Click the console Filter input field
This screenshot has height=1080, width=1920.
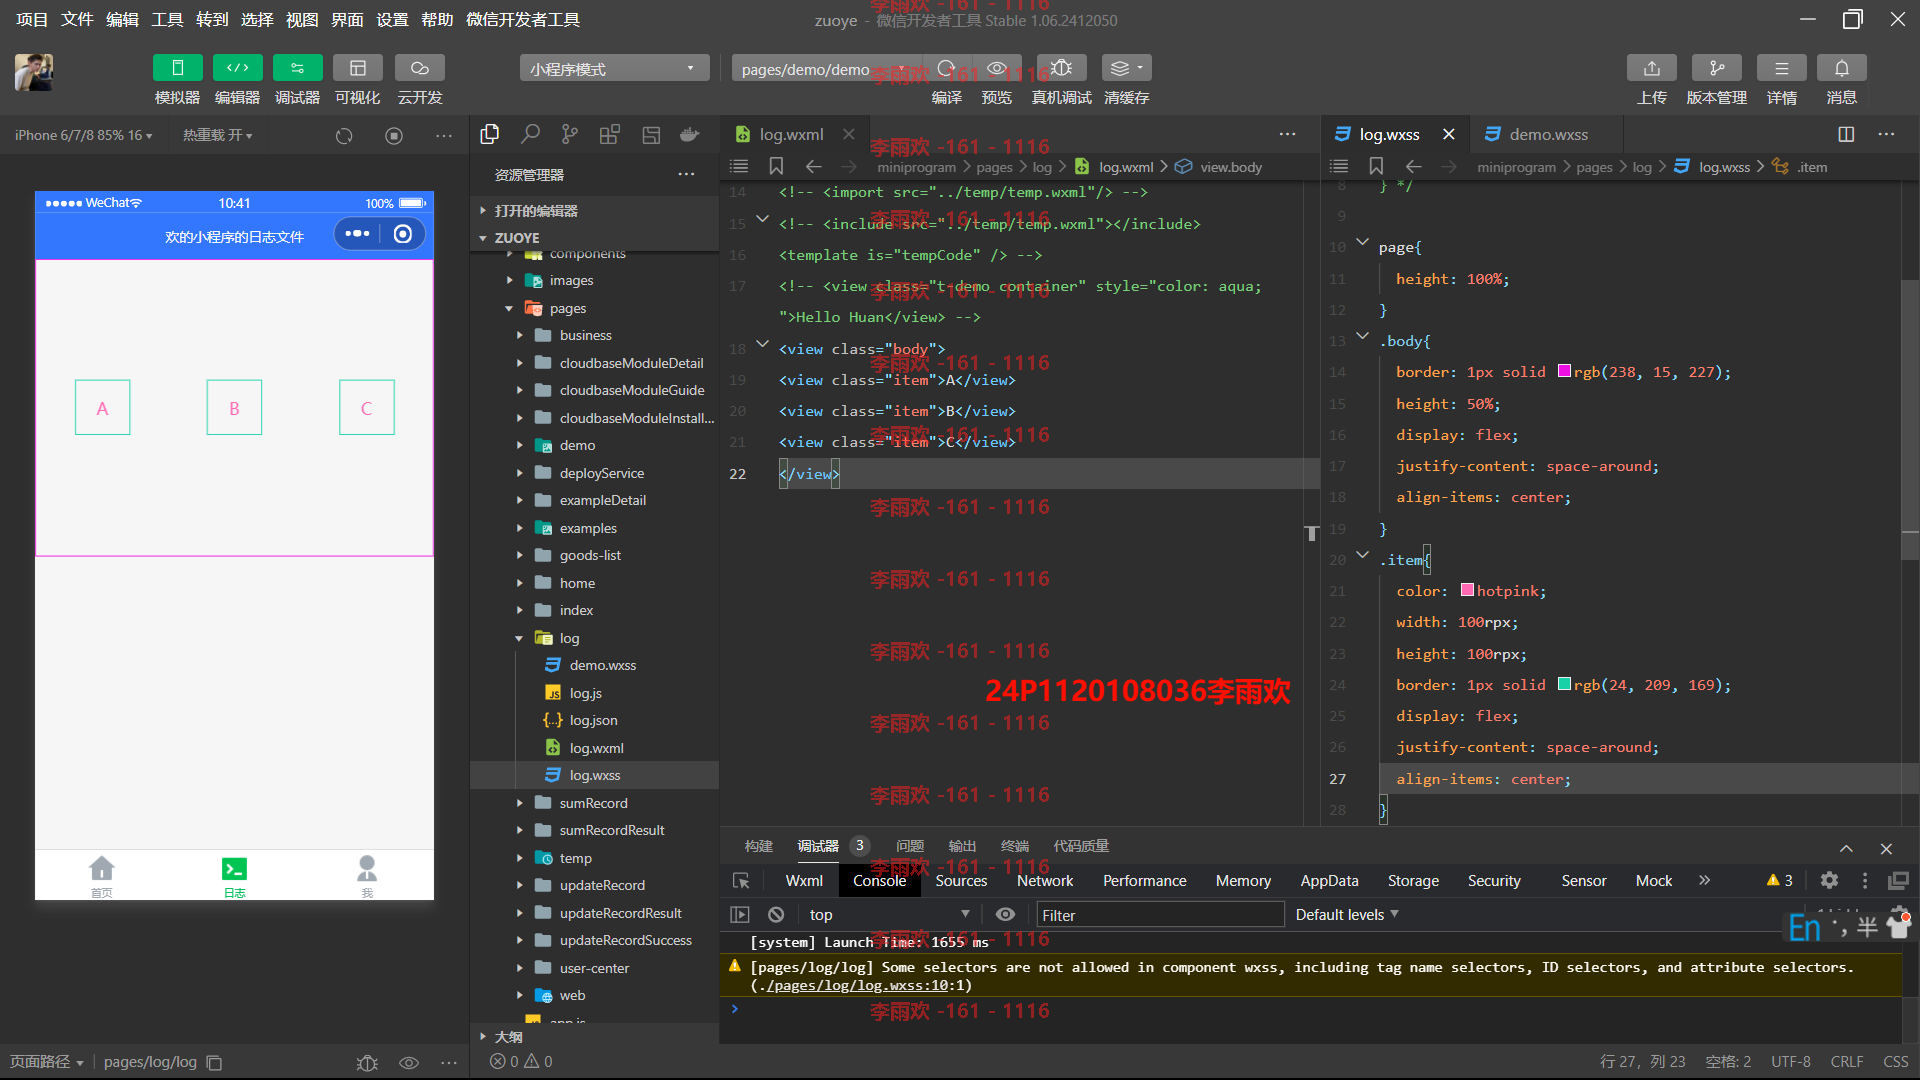point(1160,915)
